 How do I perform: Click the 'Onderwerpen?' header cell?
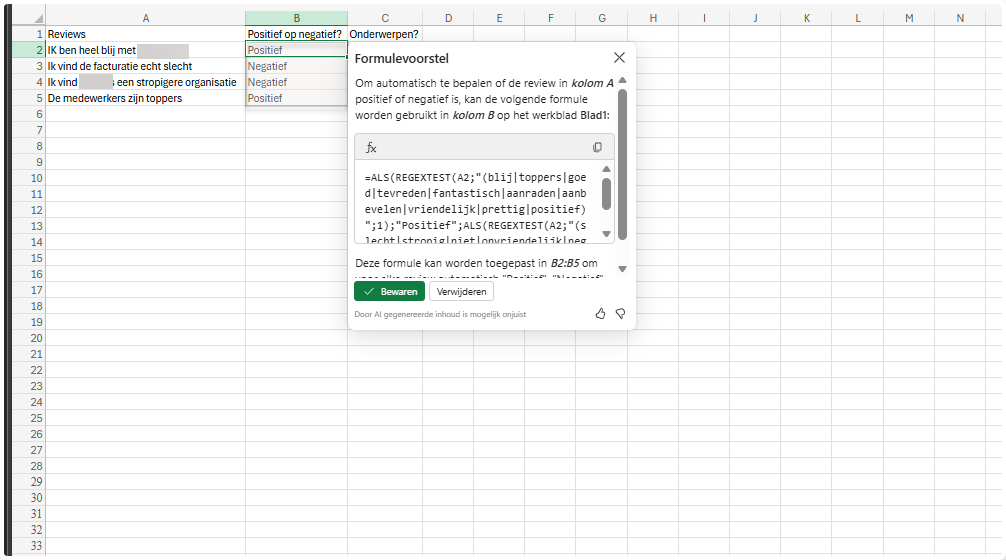(x=384, y=34)
